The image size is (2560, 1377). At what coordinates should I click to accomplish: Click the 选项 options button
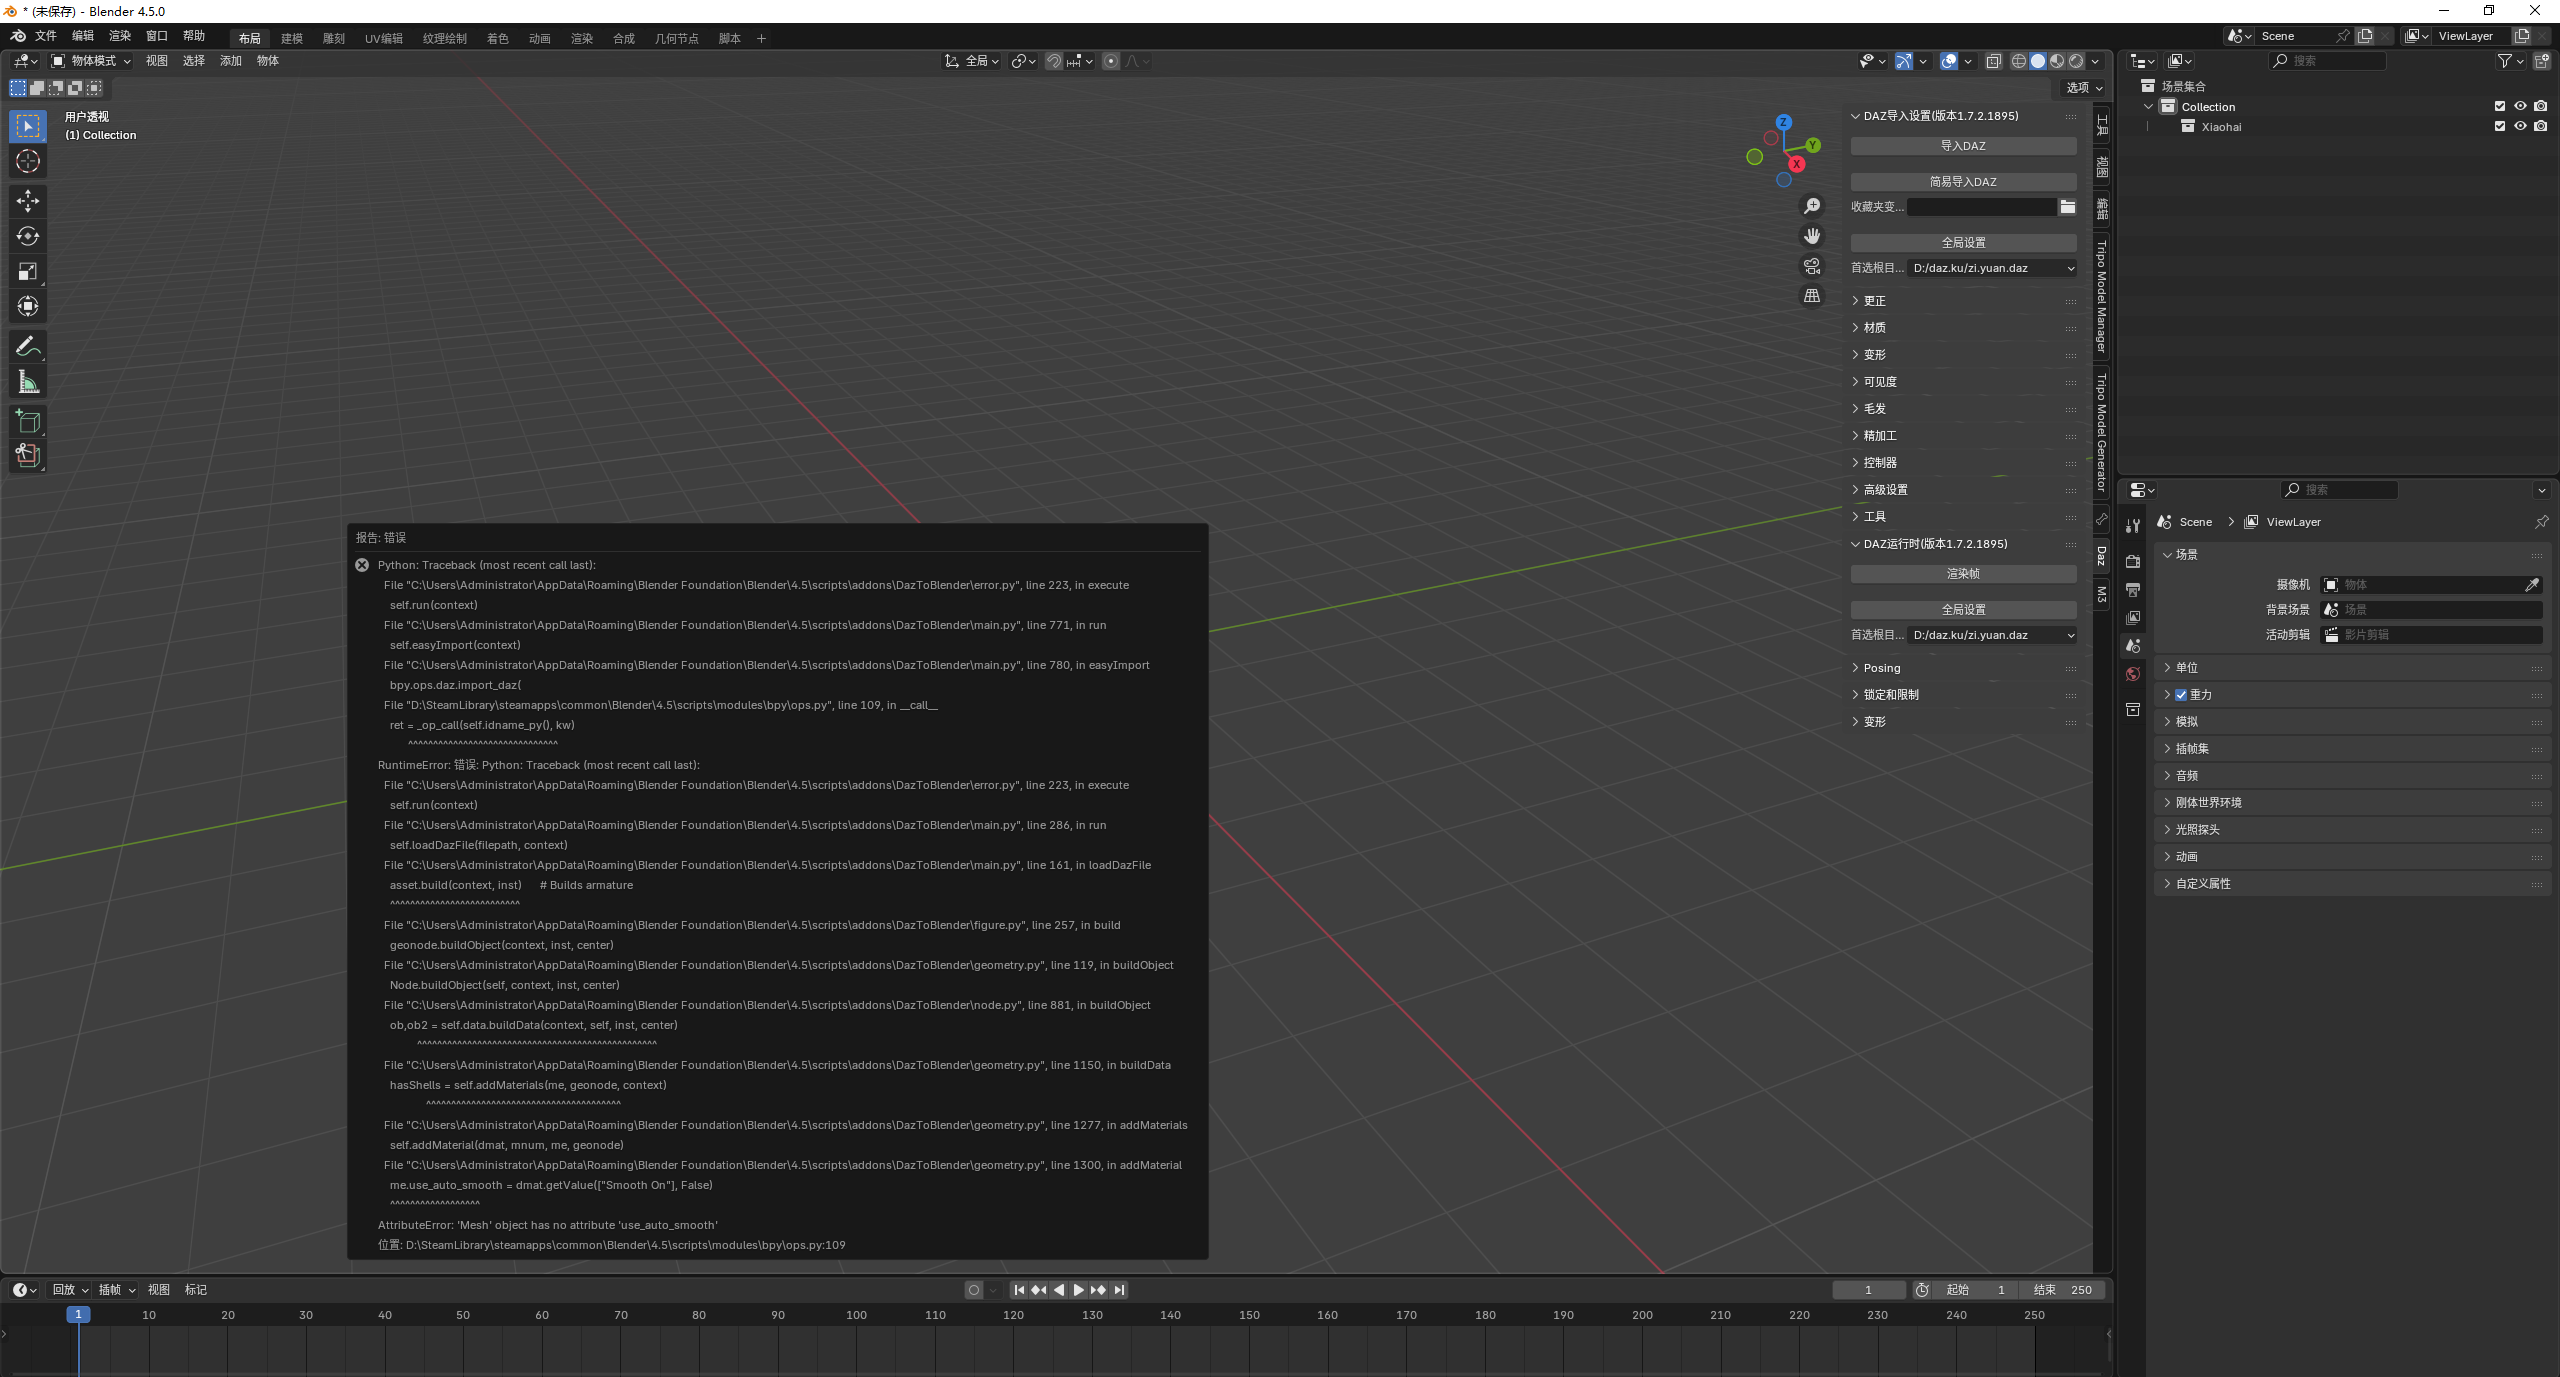point(2085,88)
